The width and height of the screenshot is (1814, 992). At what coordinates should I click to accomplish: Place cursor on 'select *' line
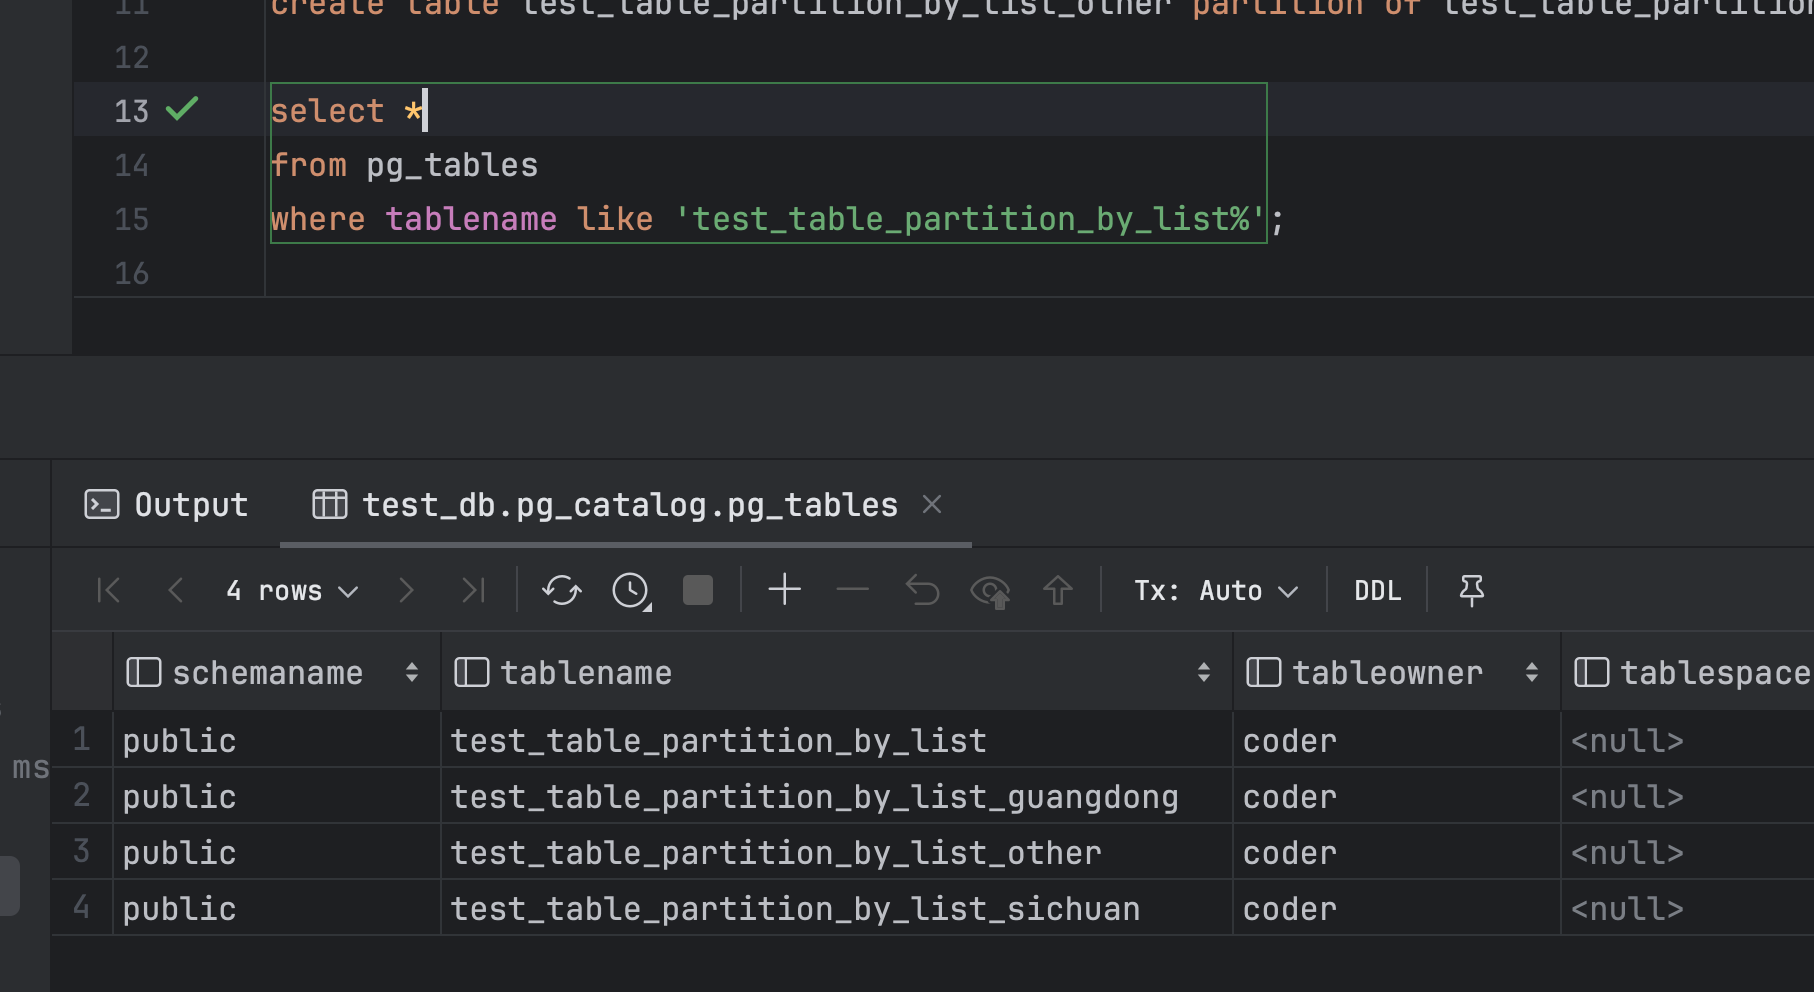pyautogui.click(x=347, y=111)
